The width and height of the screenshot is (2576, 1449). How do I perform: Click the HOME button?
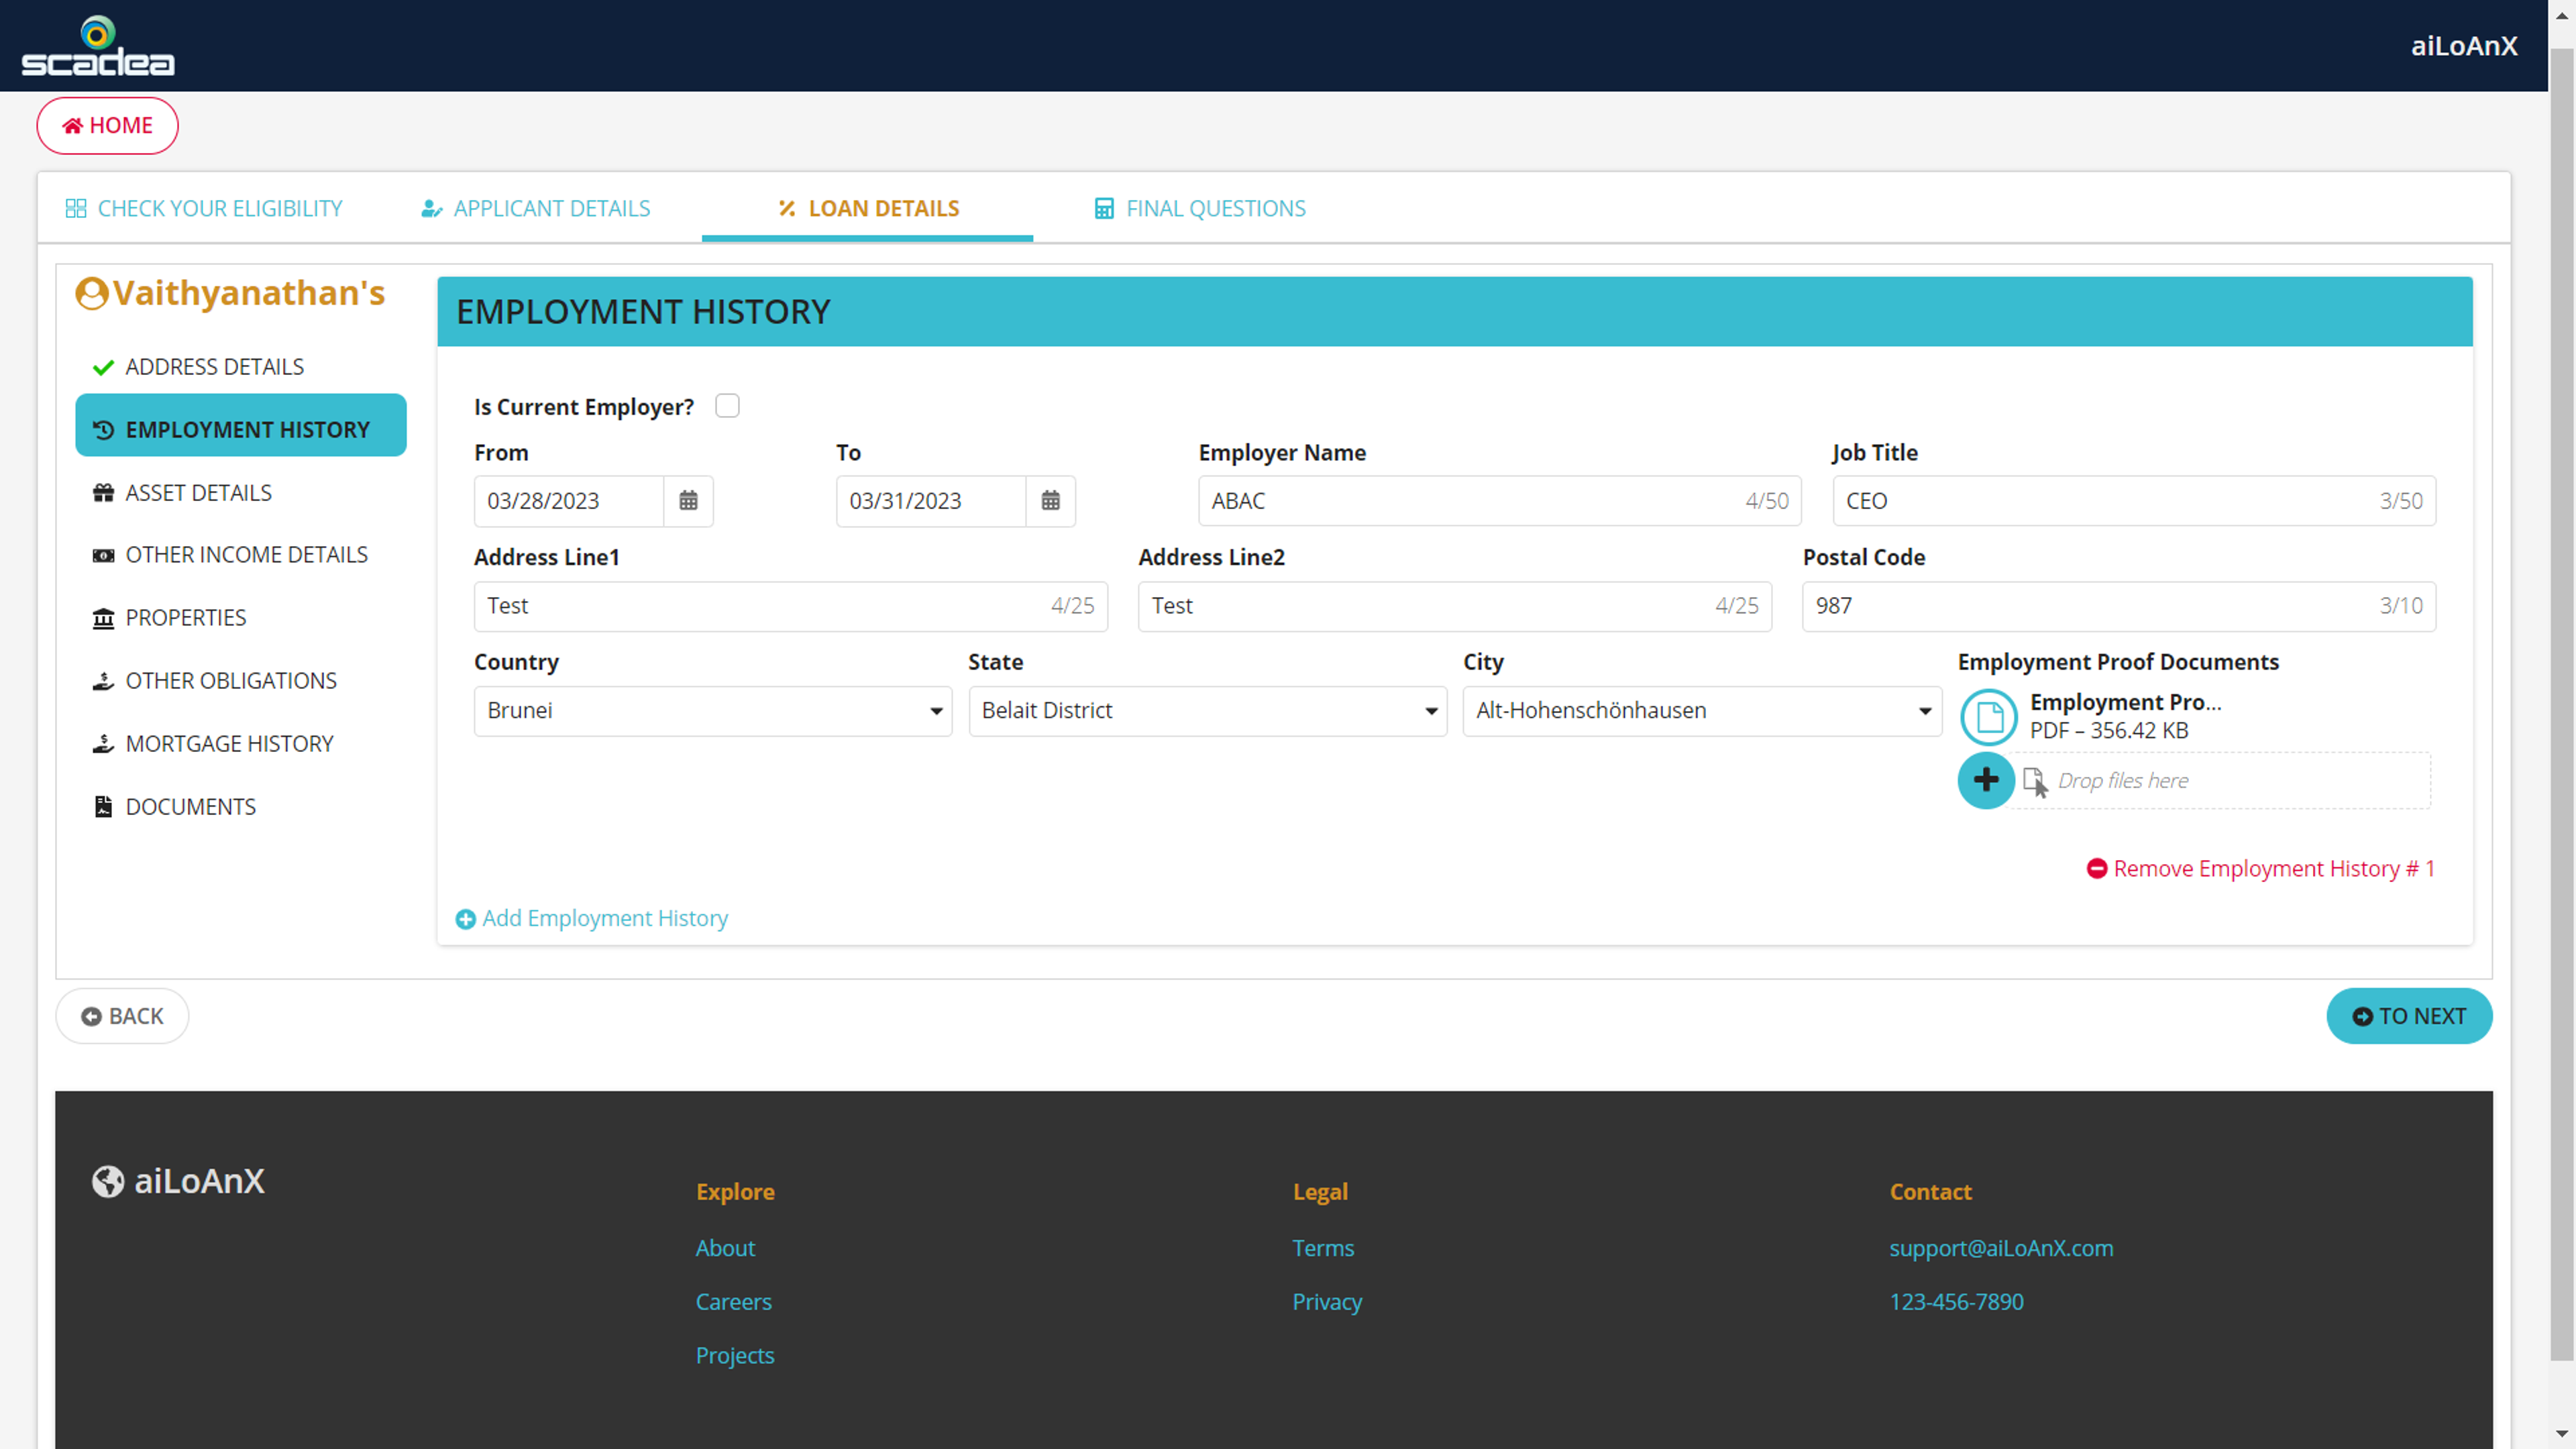coord(107,126)
